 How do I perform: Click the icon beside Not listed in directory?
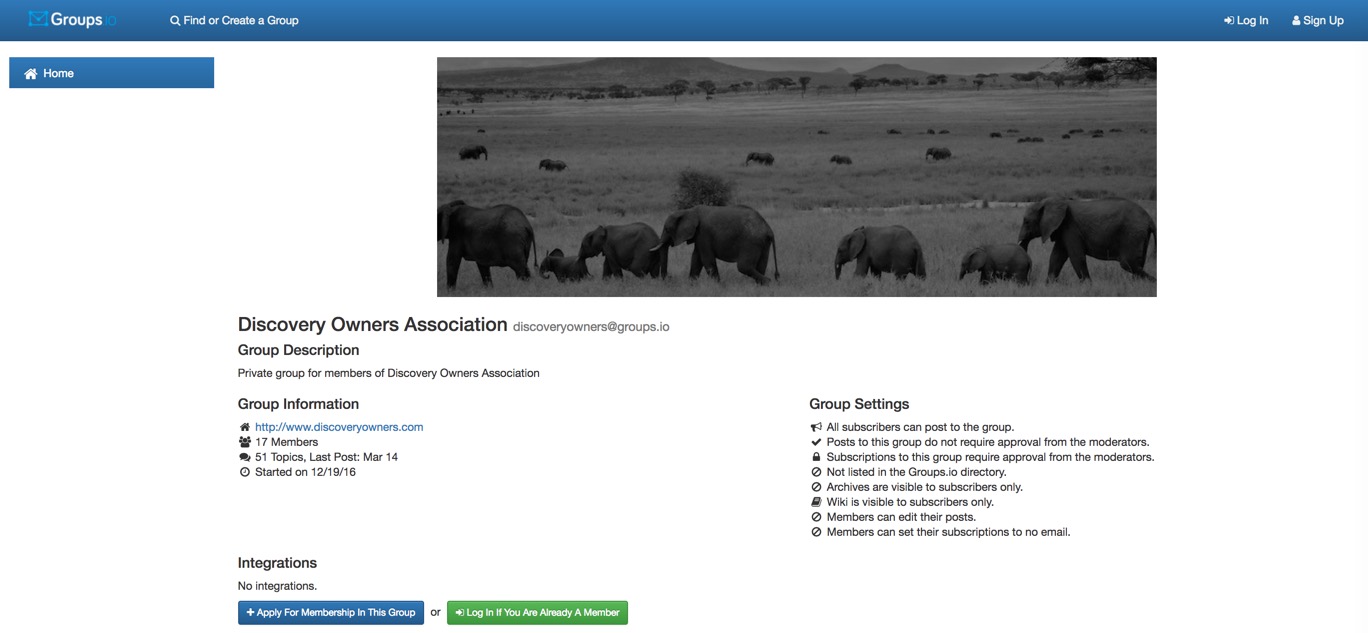click(816, 472)
